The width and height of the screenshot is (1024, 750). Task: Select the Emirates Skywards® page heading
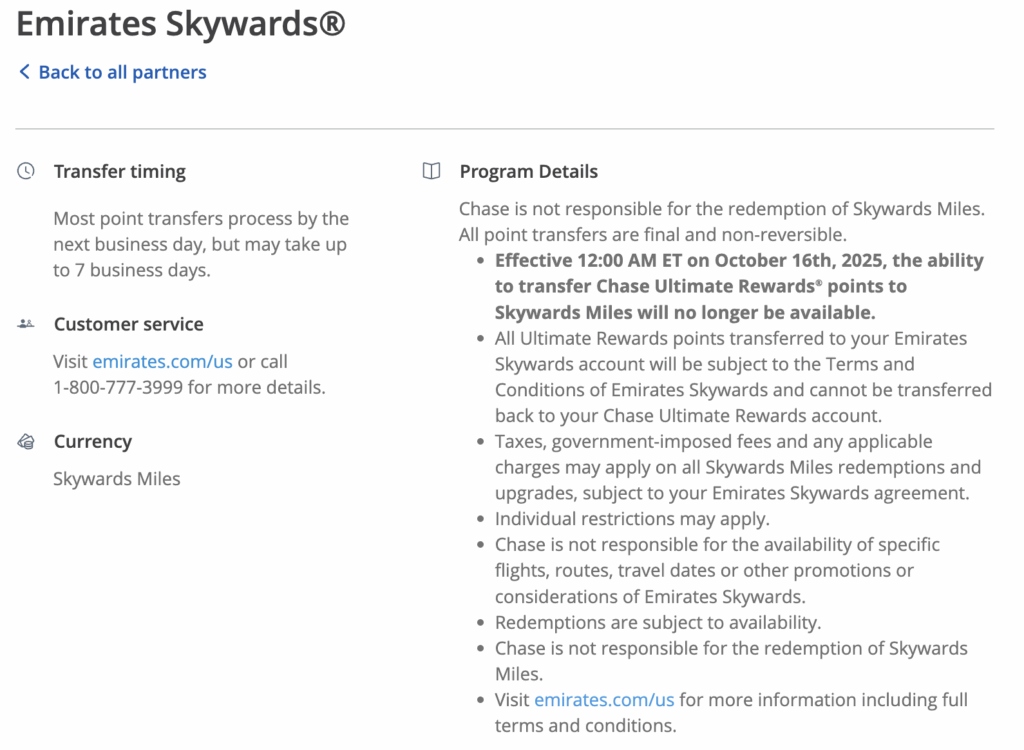(x=180, y=23)
